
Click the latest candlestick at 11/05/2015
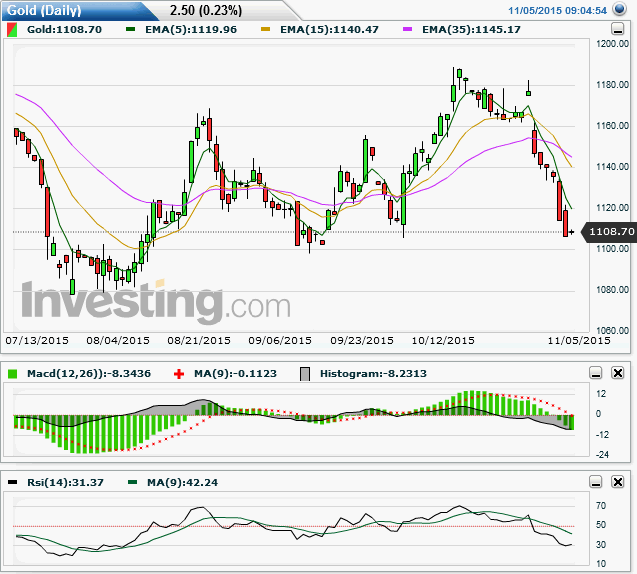(x=572, y=232)
